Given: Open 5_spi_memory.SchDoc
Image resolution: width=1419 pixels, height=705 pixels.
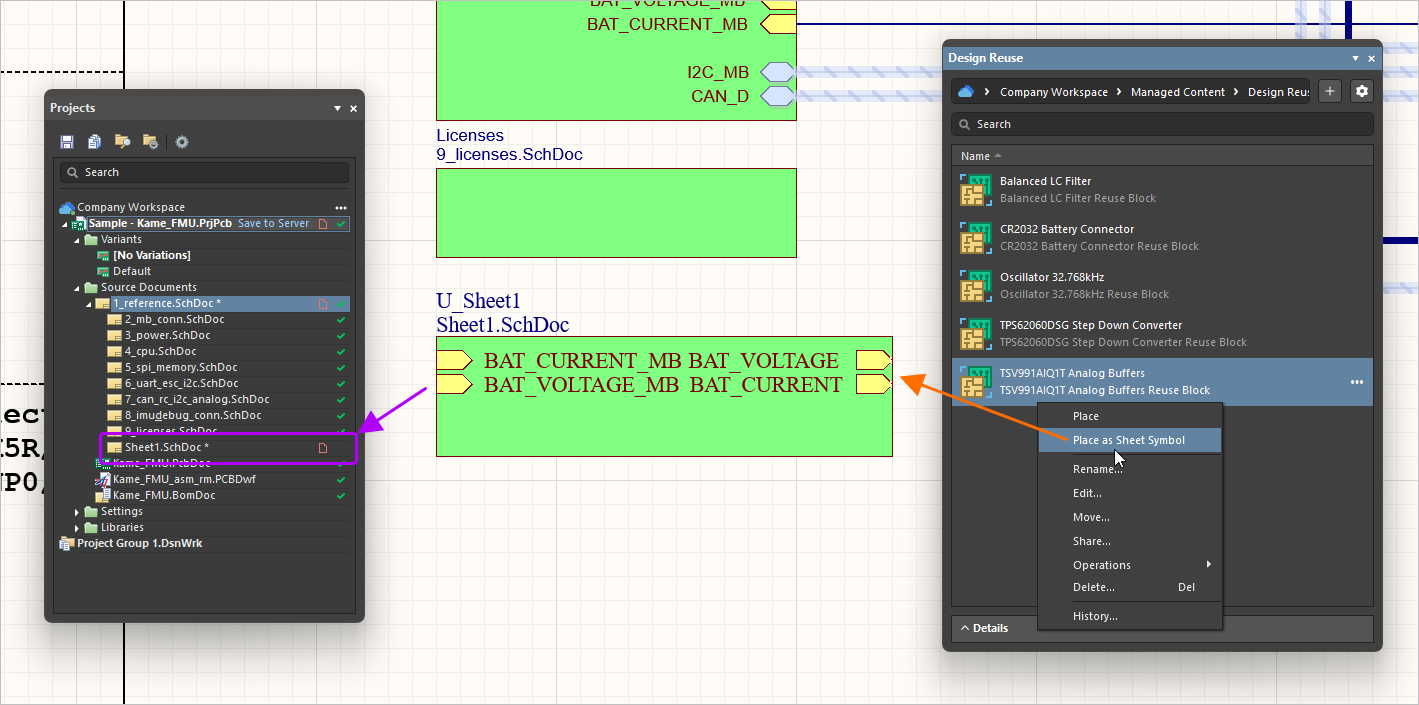Looking at the screenshot, I should [x=181, y=367].
